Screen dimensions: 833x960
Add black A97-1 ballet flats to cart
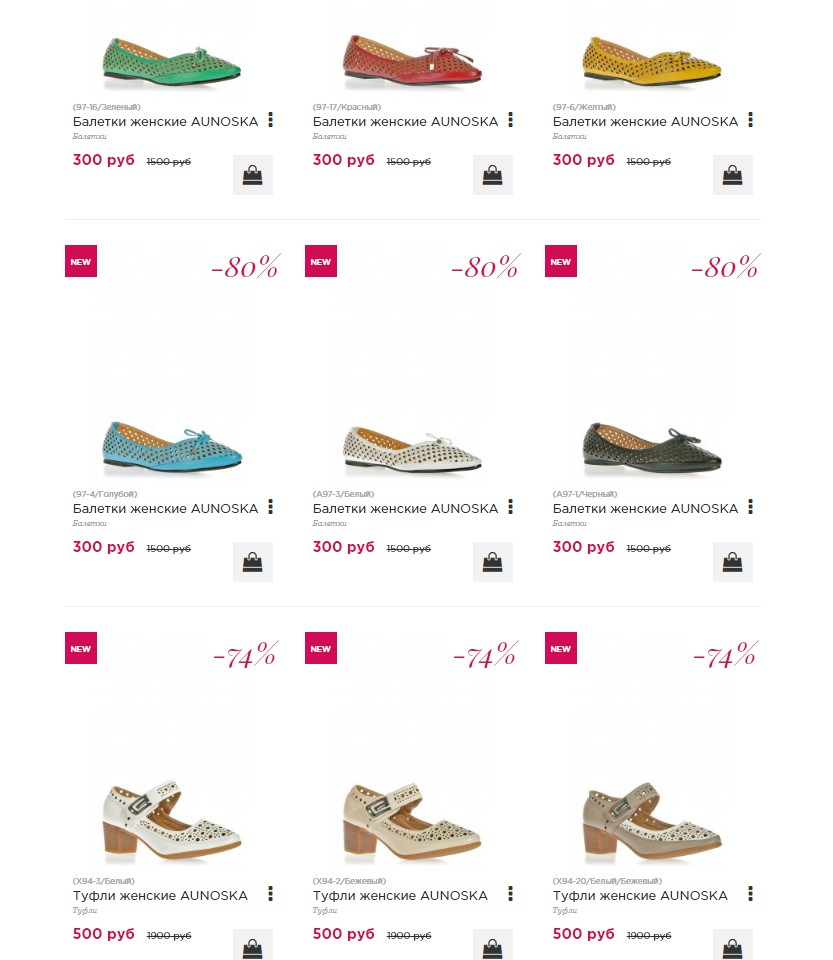click(733, 562)
